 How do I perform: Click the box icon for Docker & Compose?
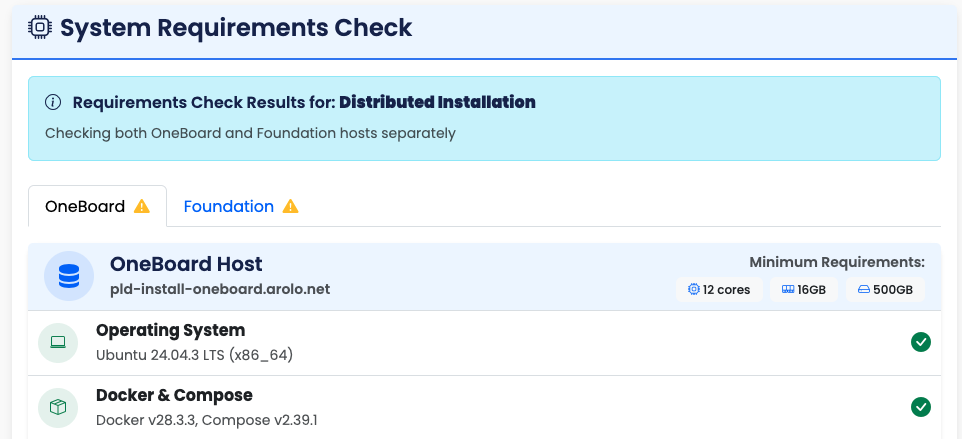coord(58,407)
